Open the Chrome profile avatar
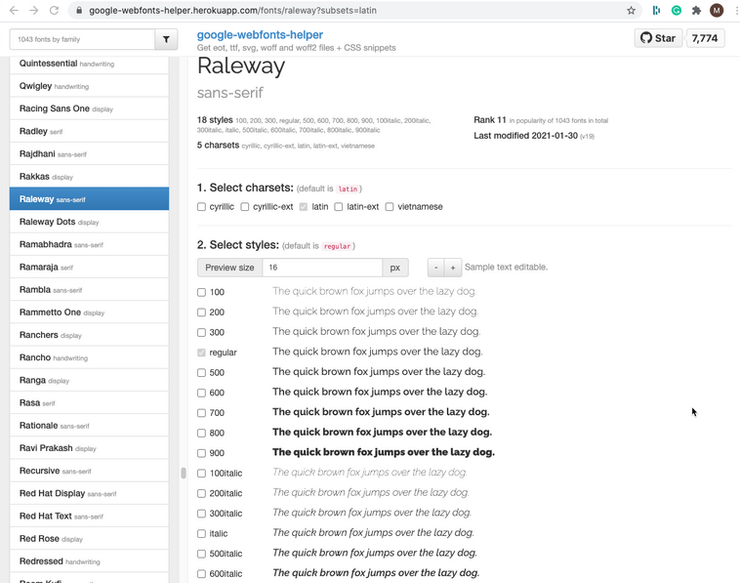The width and height of the screenshot is (740, 583). click(x=716, y=10)
